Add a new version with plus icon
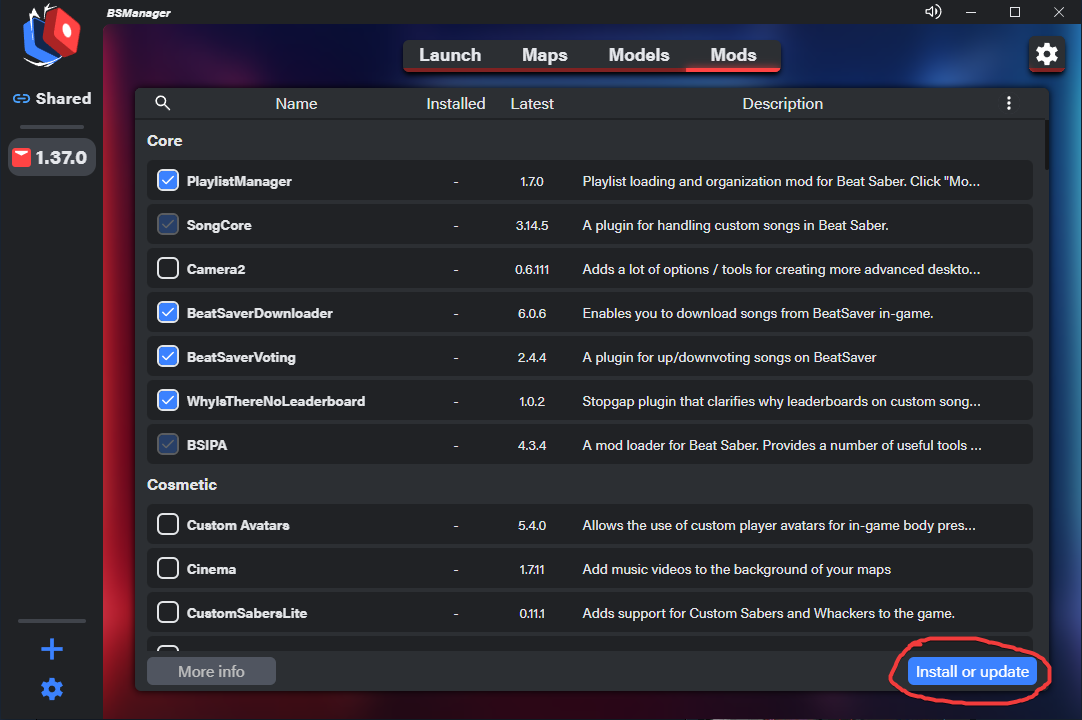1082x720 pixels. 52,649
